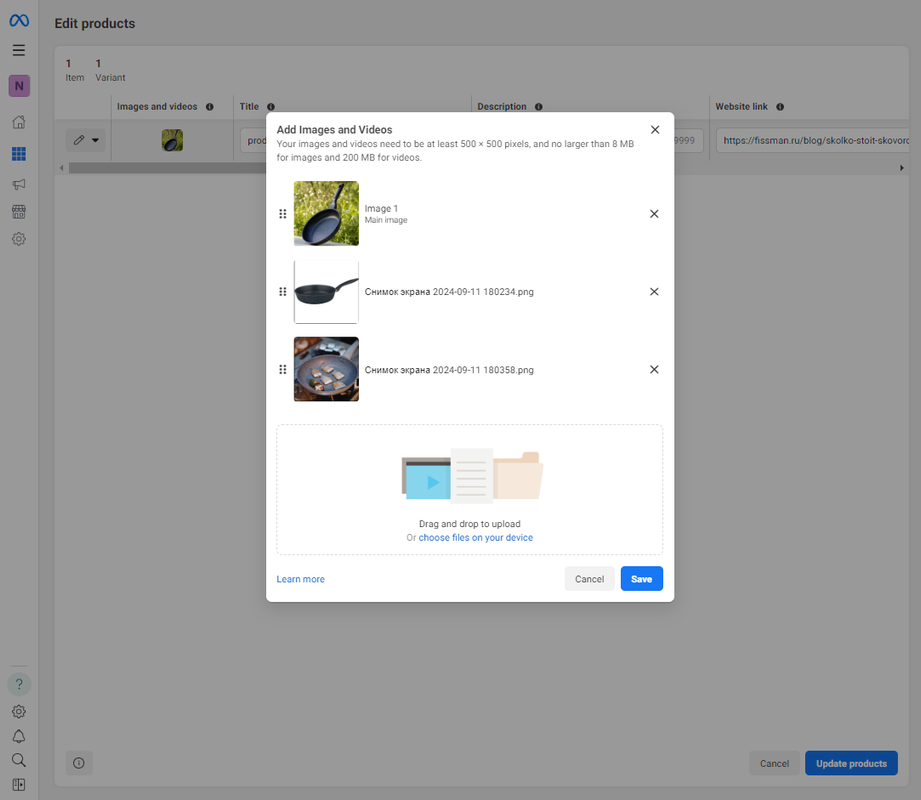This screenshot has width=921, height=800.
Task: Click Update products button
Action: [x=851, y=763]
